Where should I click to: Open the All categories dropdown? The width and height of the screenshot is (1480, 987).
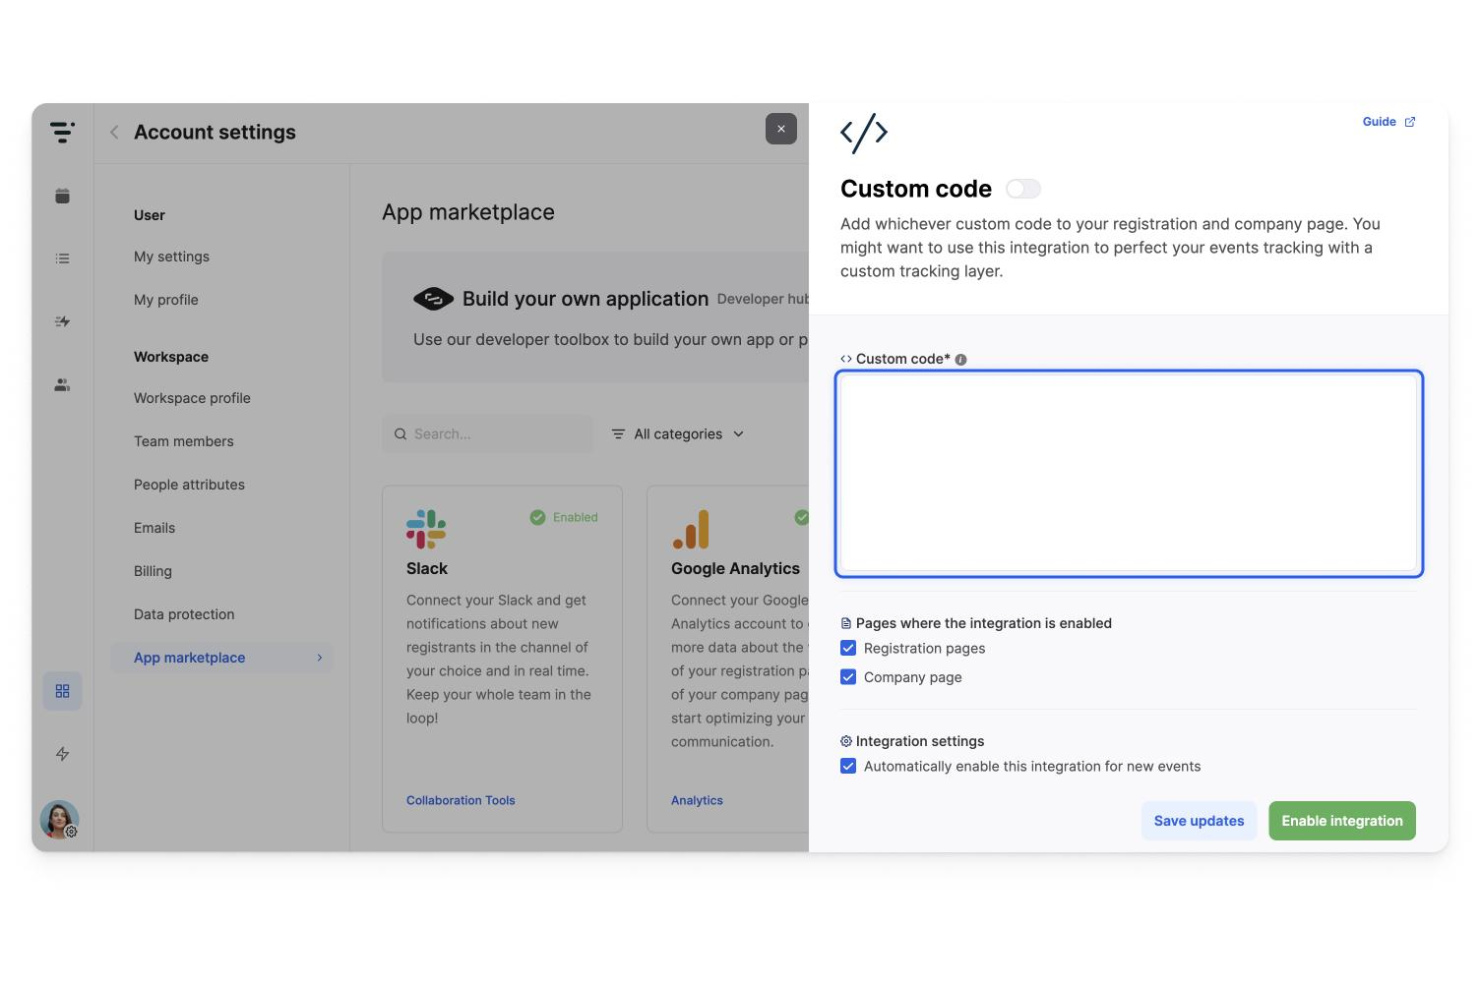tap(678, 434)
